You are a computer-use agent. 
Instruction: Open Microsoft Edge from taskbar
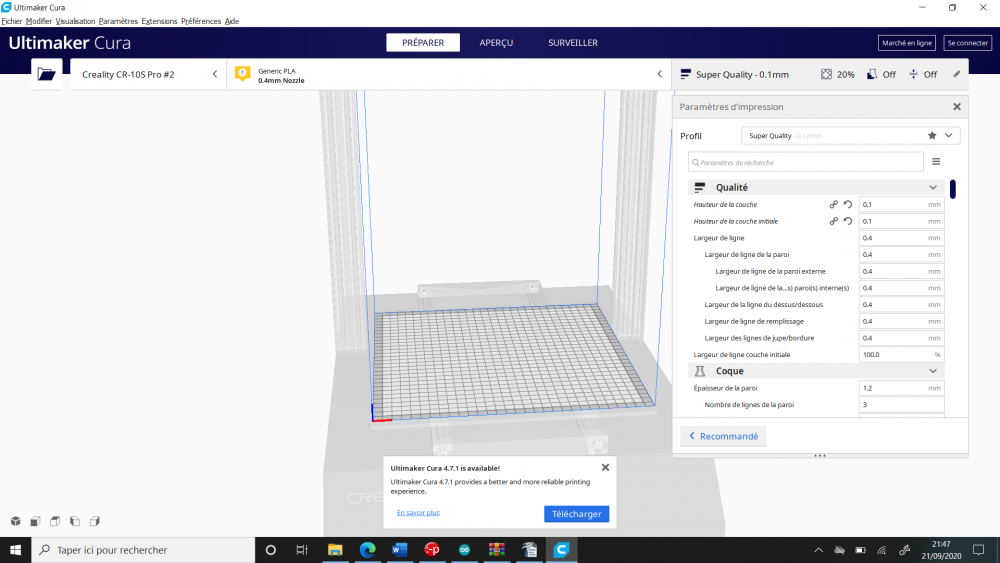[367, 550]
